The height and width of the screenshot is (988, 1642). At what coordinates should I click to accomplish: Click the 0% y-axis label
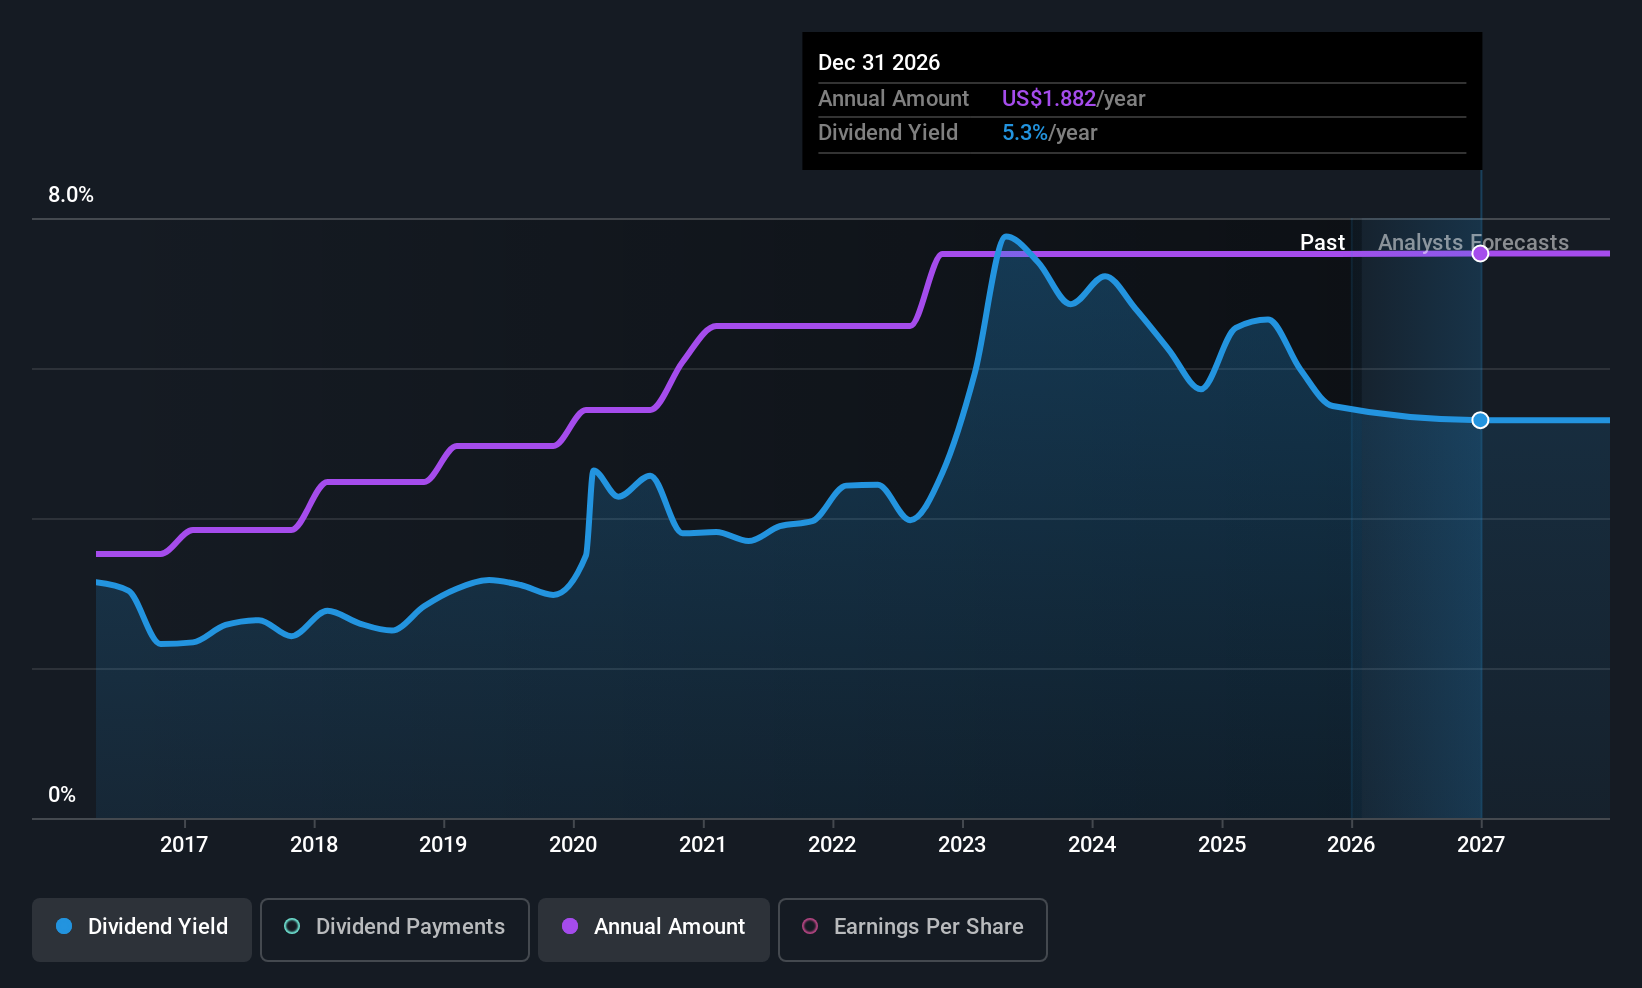click(62, 794)
